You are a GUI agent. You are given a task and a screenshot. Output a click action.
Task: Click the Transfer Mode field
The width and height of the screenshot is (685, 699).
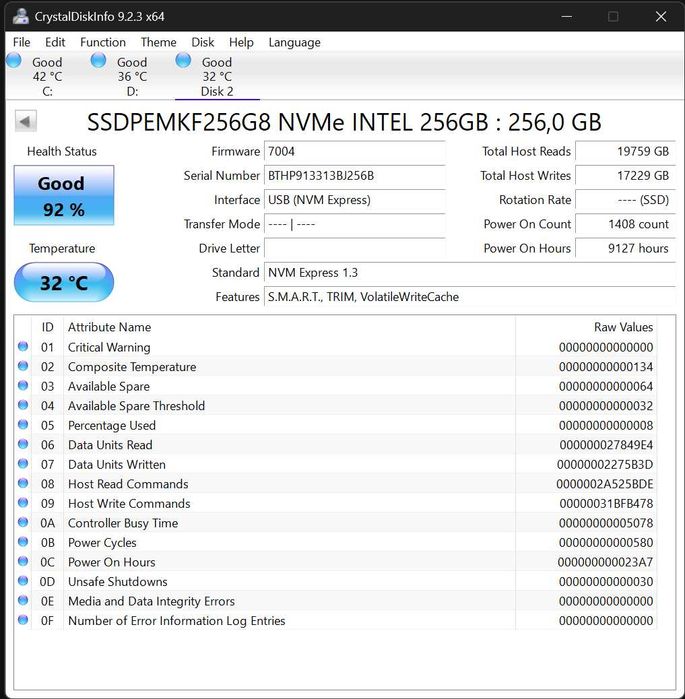click(354, 224)
